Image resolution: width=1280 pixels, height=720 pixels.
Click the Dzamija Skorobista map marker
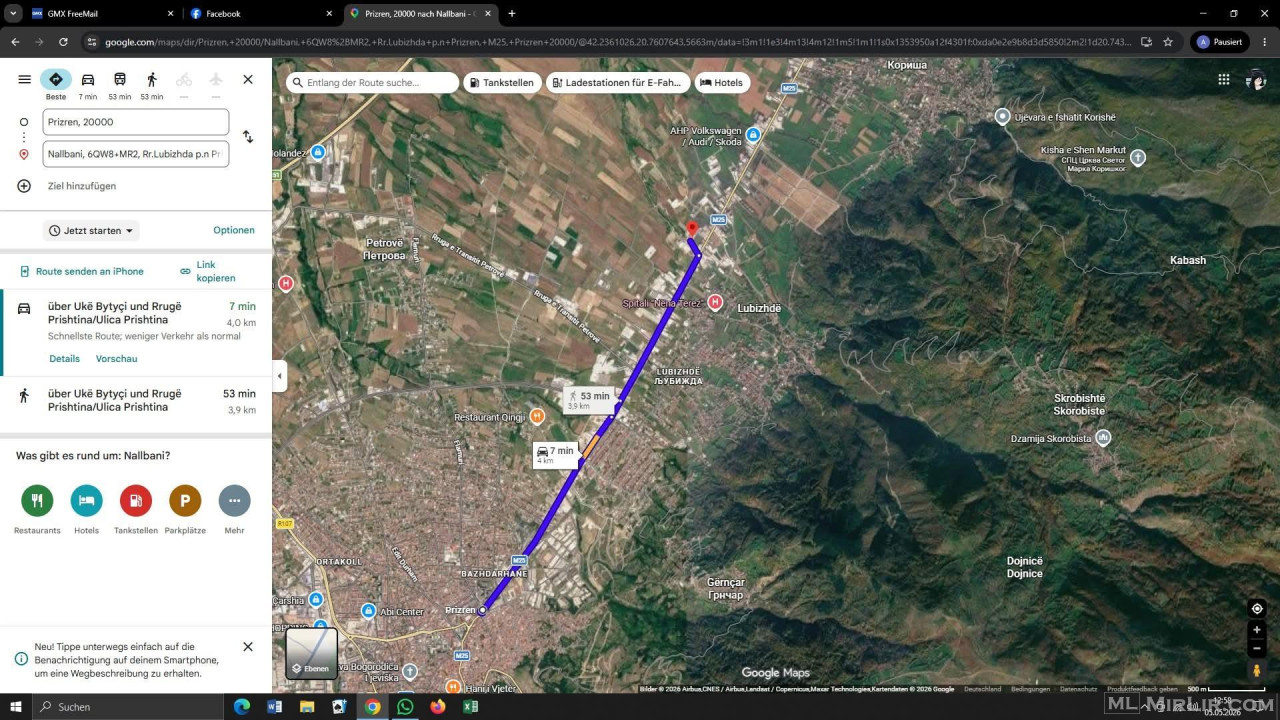click(1103, 437)
